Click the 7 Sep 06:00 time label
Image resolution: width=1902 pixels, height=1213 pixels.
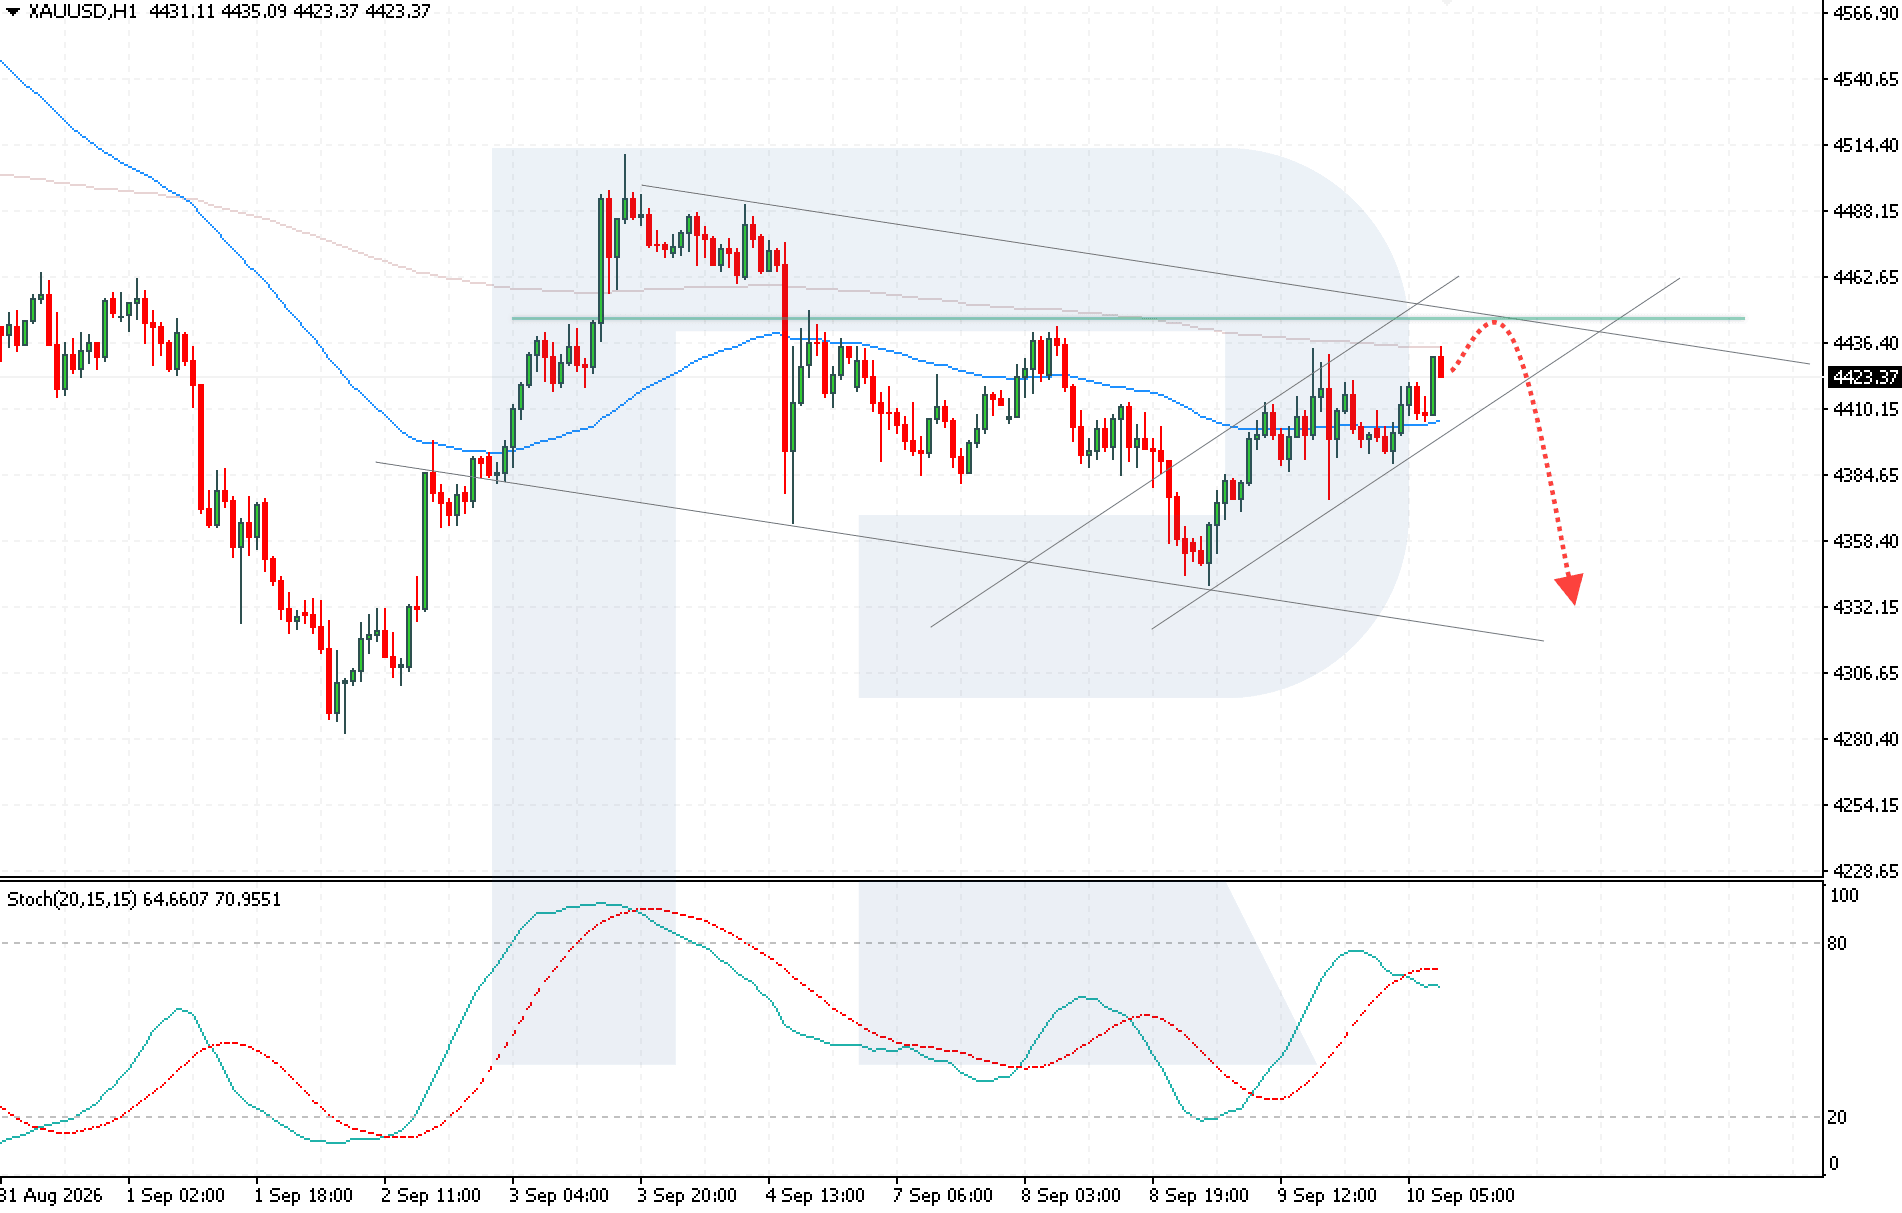coord(943,1195)
